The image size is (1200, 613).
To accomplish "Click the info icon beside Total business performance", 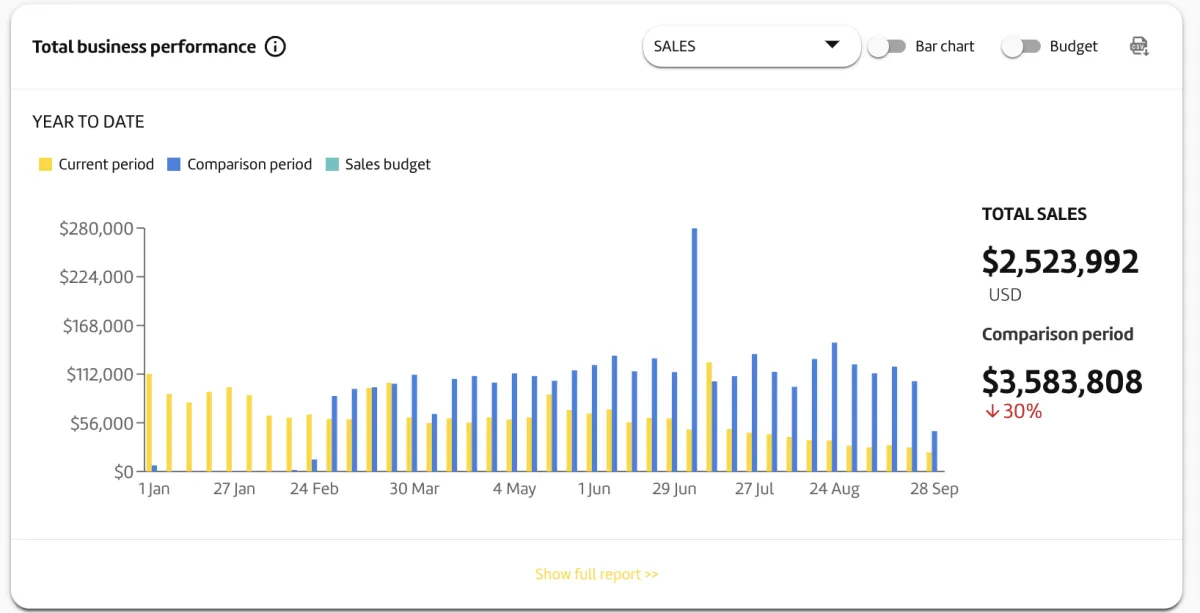I will (x=275, y=47).
